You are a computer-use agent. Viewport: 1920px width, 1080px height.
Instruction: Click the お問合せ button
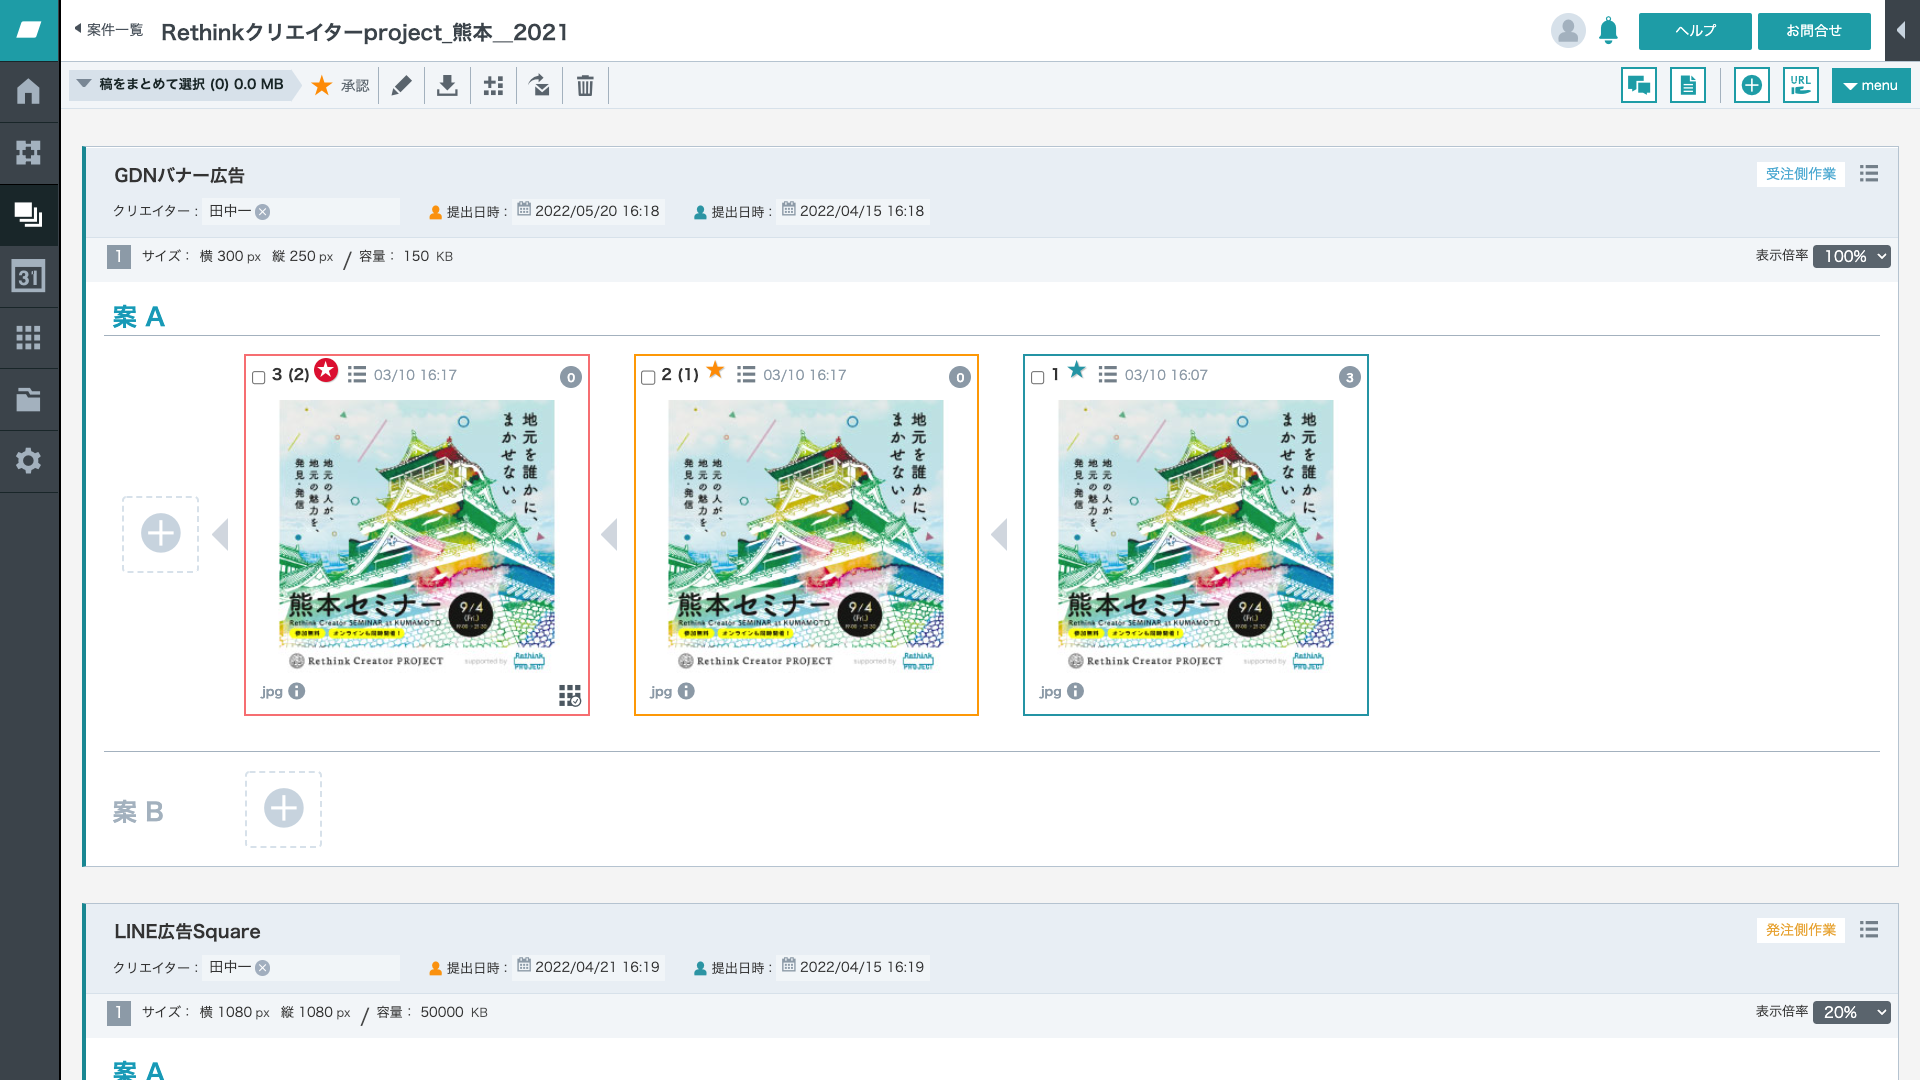click(1814, 31)
